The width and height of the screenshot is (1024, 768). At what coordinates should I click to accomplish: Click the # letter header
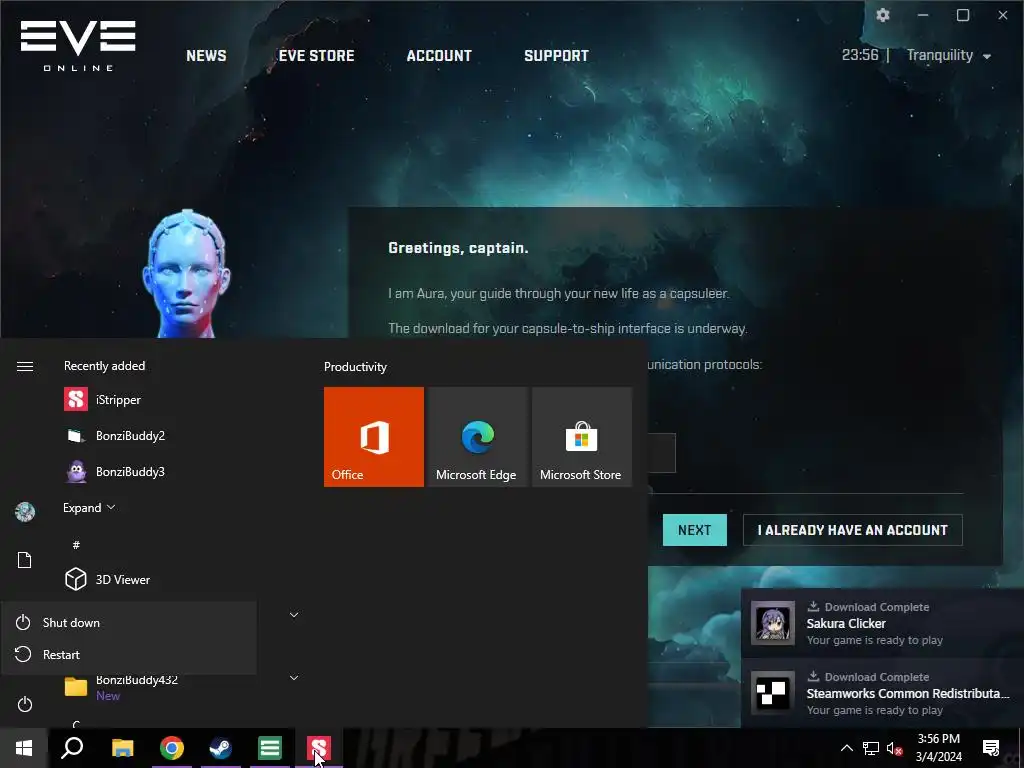(x=76, y=545)
